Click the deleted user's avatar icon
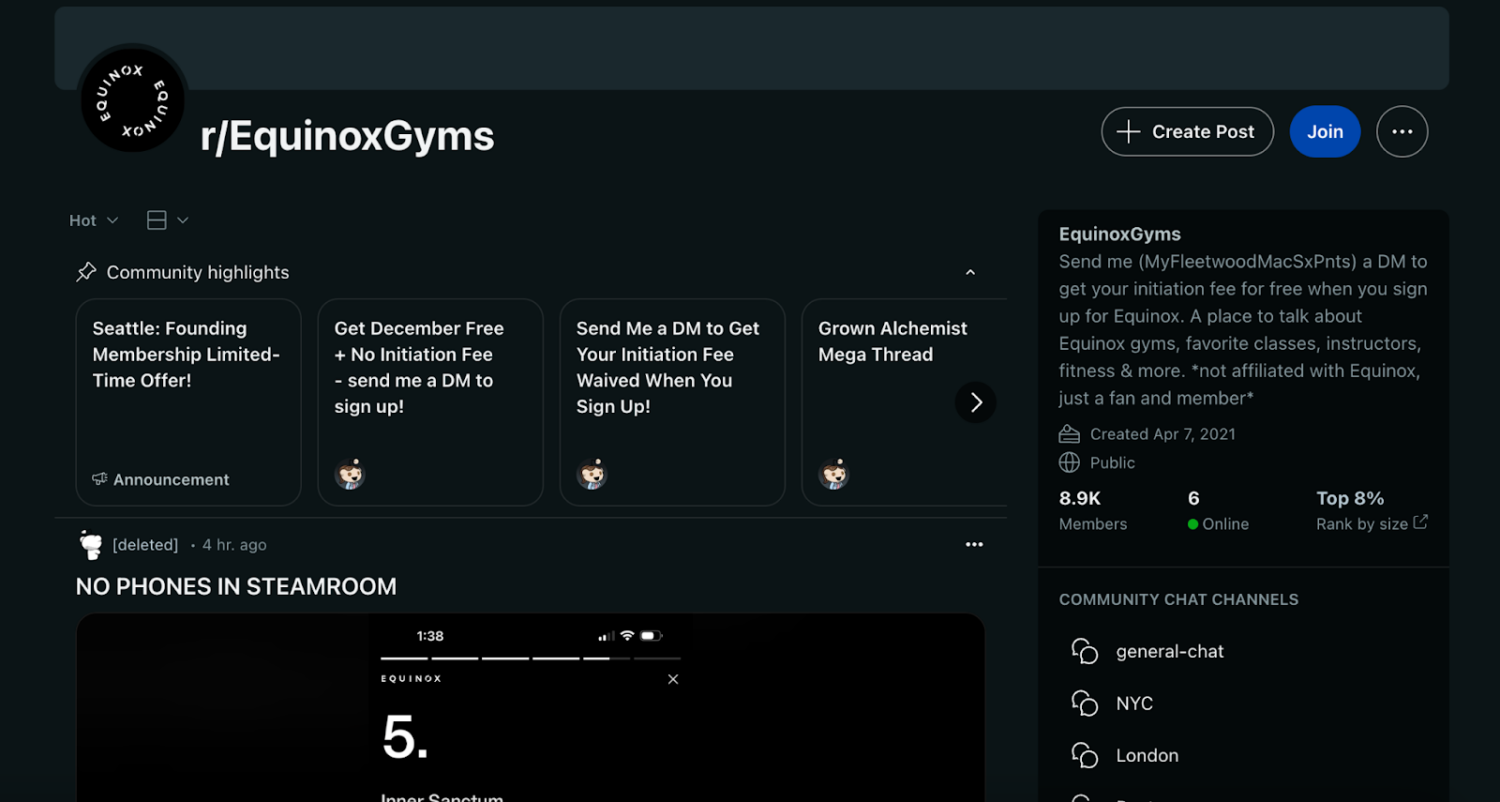 pos(91,545)
